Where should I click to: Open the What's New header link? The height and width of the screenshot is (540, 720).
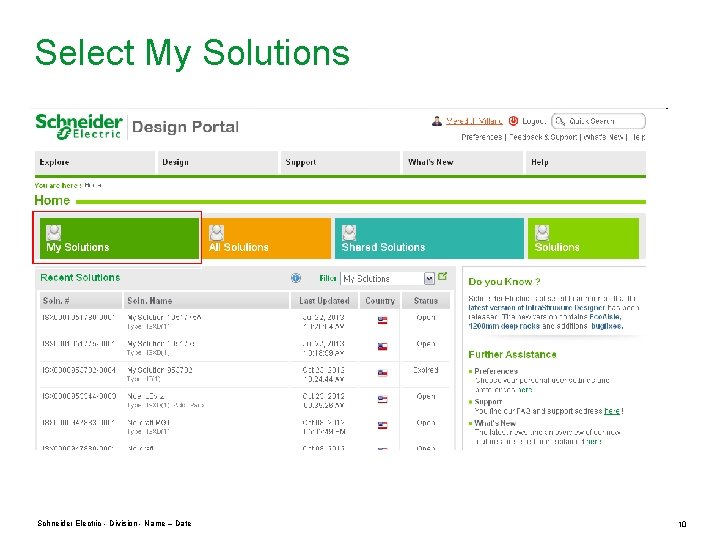click(x=603, y=137)
